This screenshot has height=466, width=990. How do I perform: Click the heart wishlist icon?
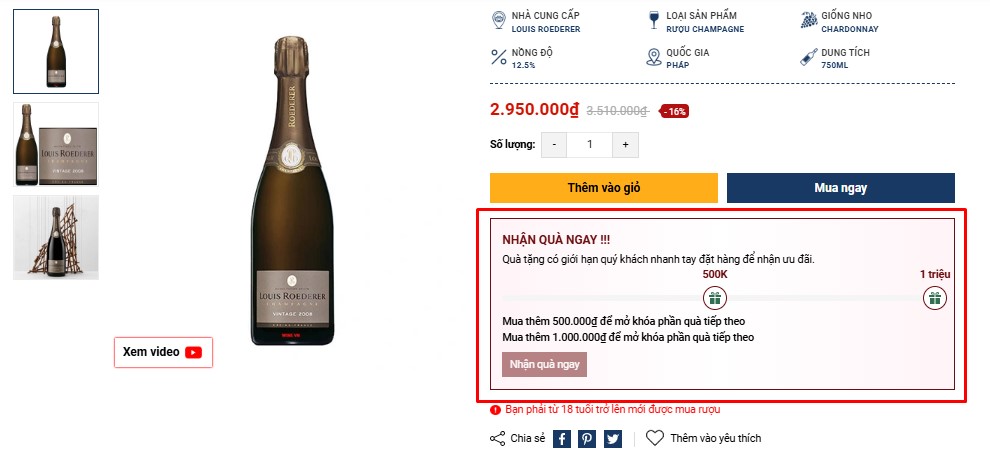(x=655, y=438)
